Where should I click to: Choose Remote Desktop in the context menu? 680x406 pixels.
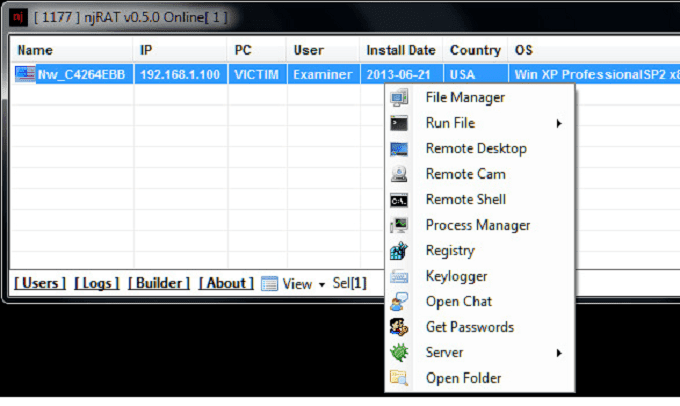(x=480, y=149)
